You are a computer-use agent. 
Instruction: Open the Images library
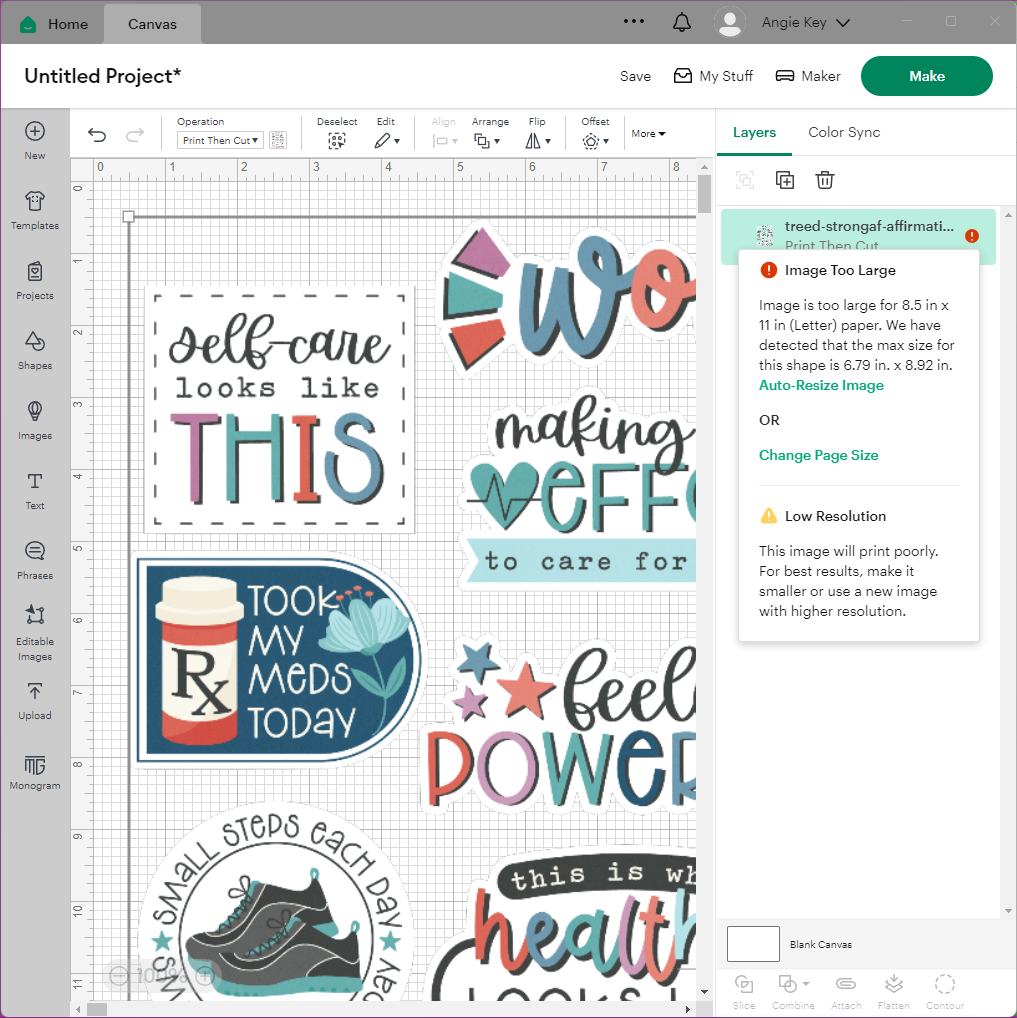[x=35, y=419]
